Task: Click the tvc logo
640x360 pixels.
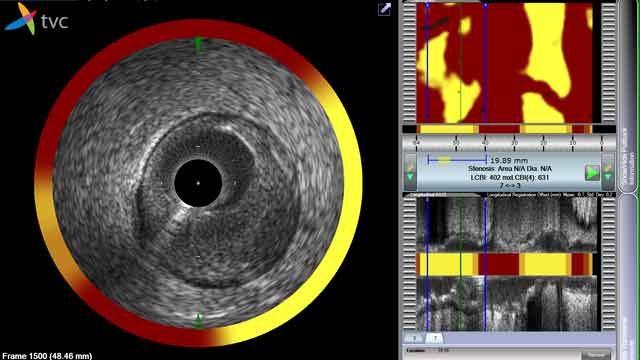Action: 36,19
